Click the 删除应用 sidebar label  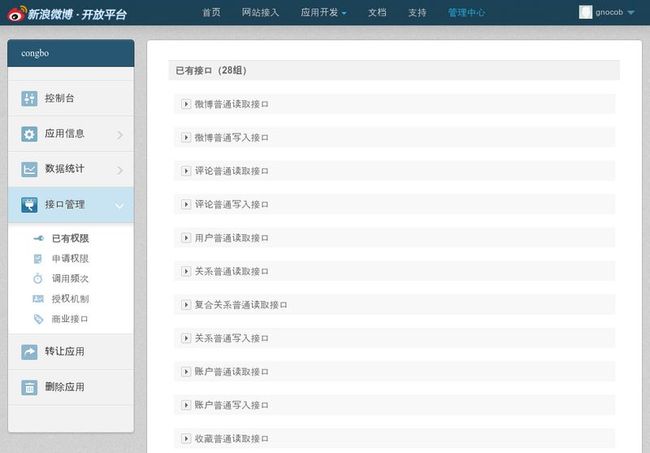coord(65,387)
